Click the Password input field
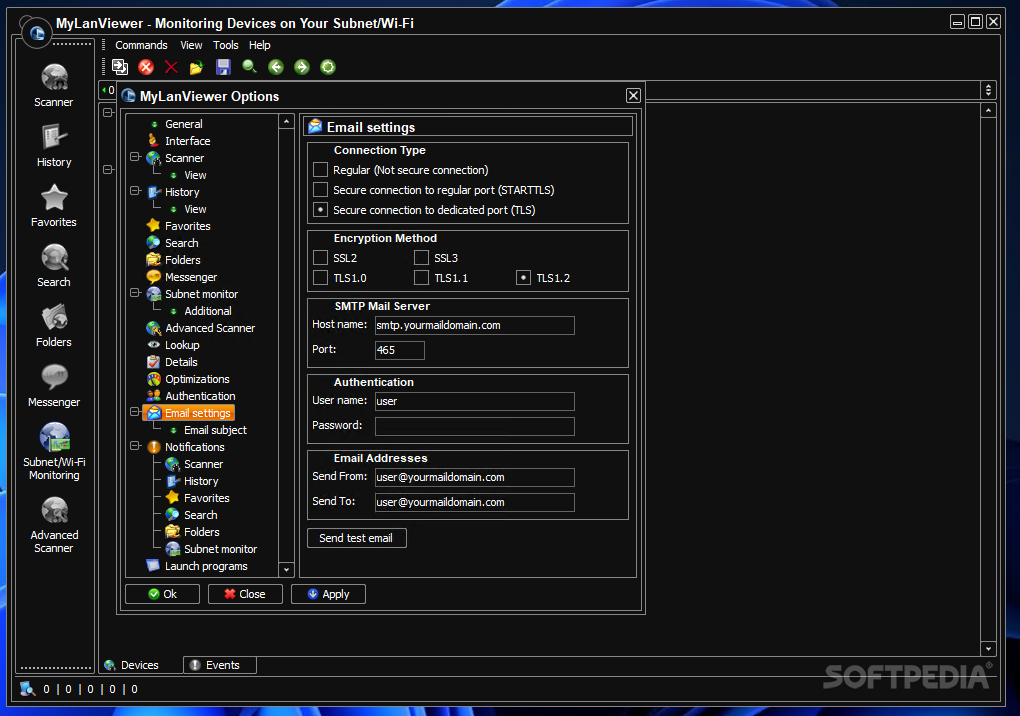The height and width of the screenshot is (716, 1020). pyautogui.click(x=475, y=427)
